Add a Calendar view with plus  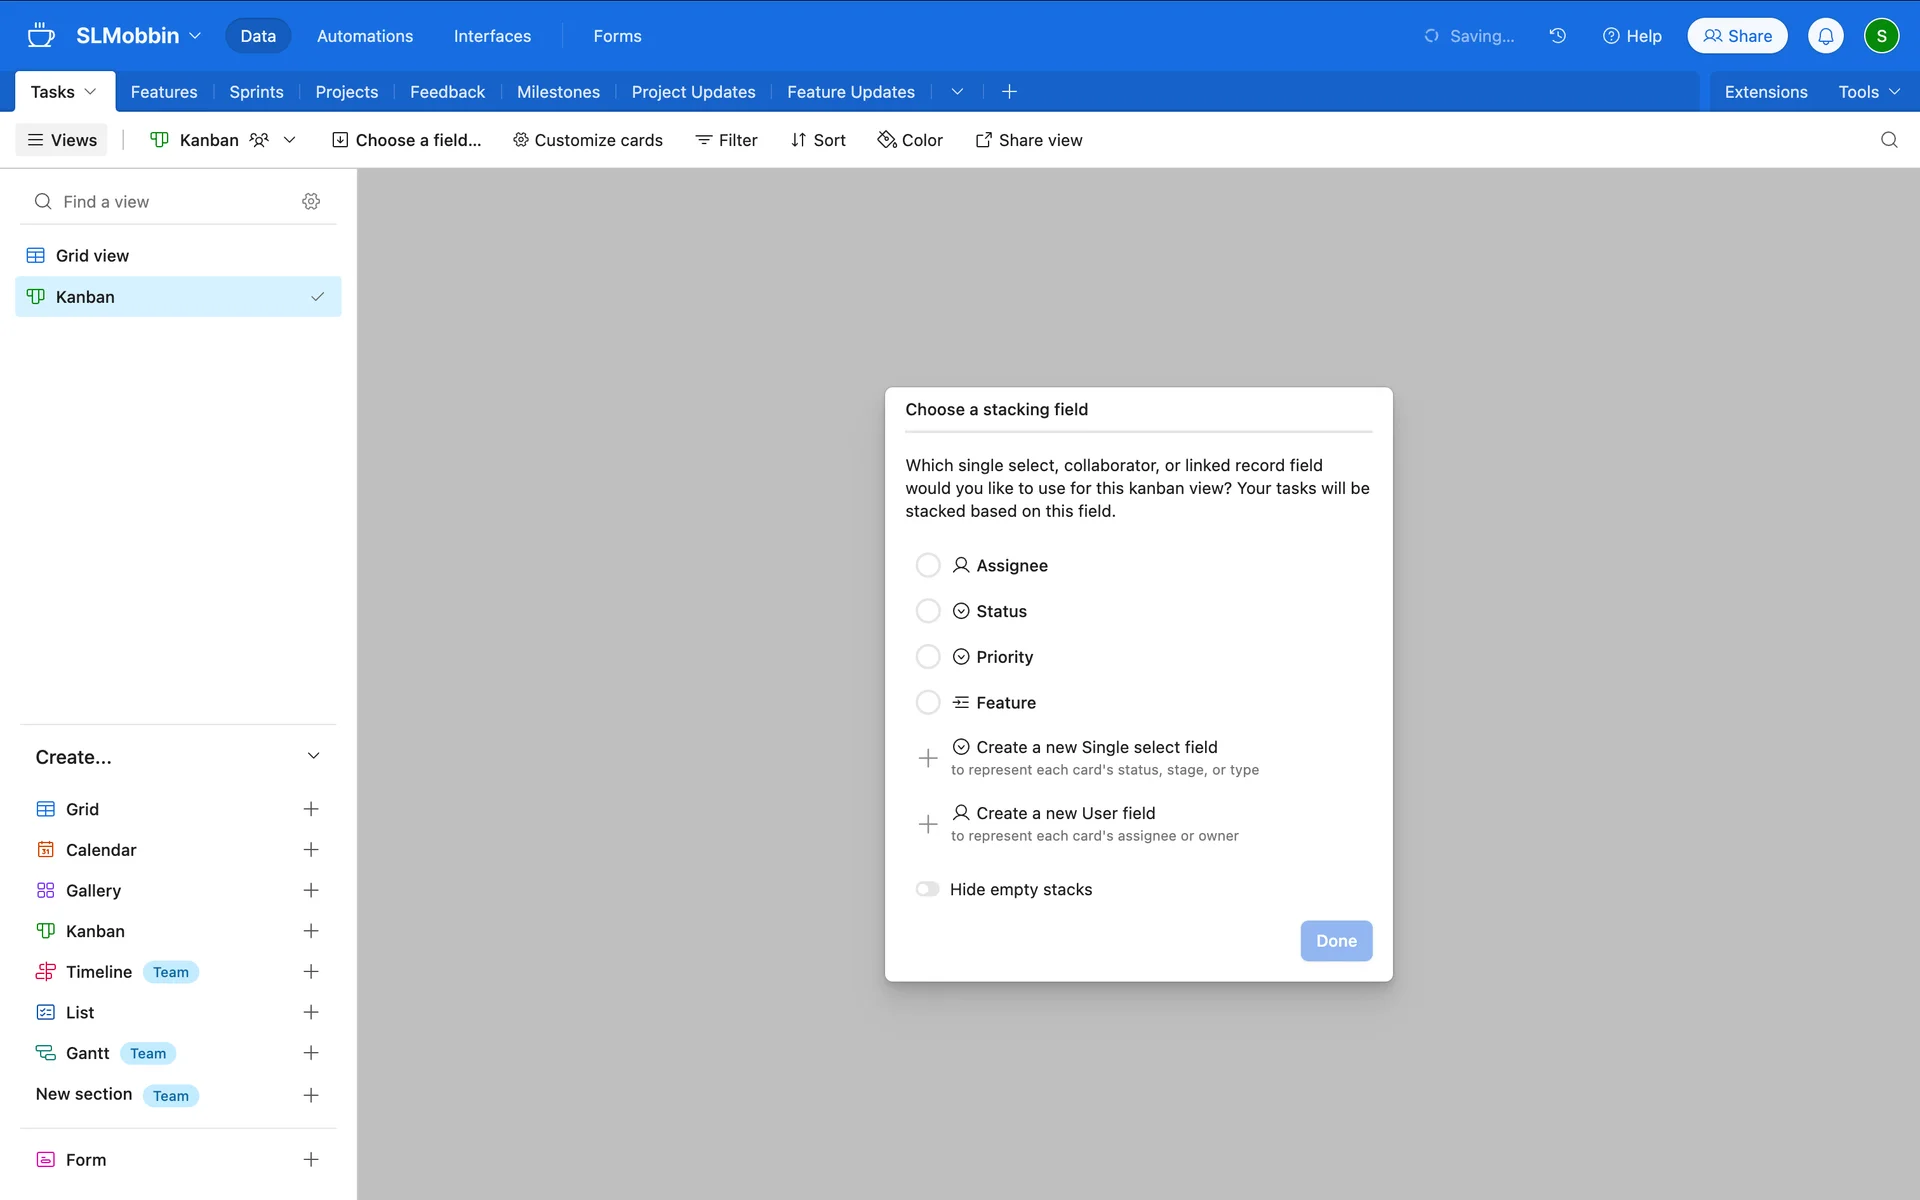pyautogui.click(x=311, y=850)
